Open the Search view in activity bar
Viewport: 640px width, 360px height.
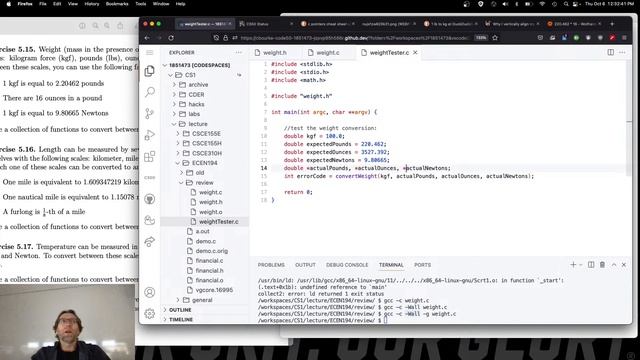[x=150, y=92]
